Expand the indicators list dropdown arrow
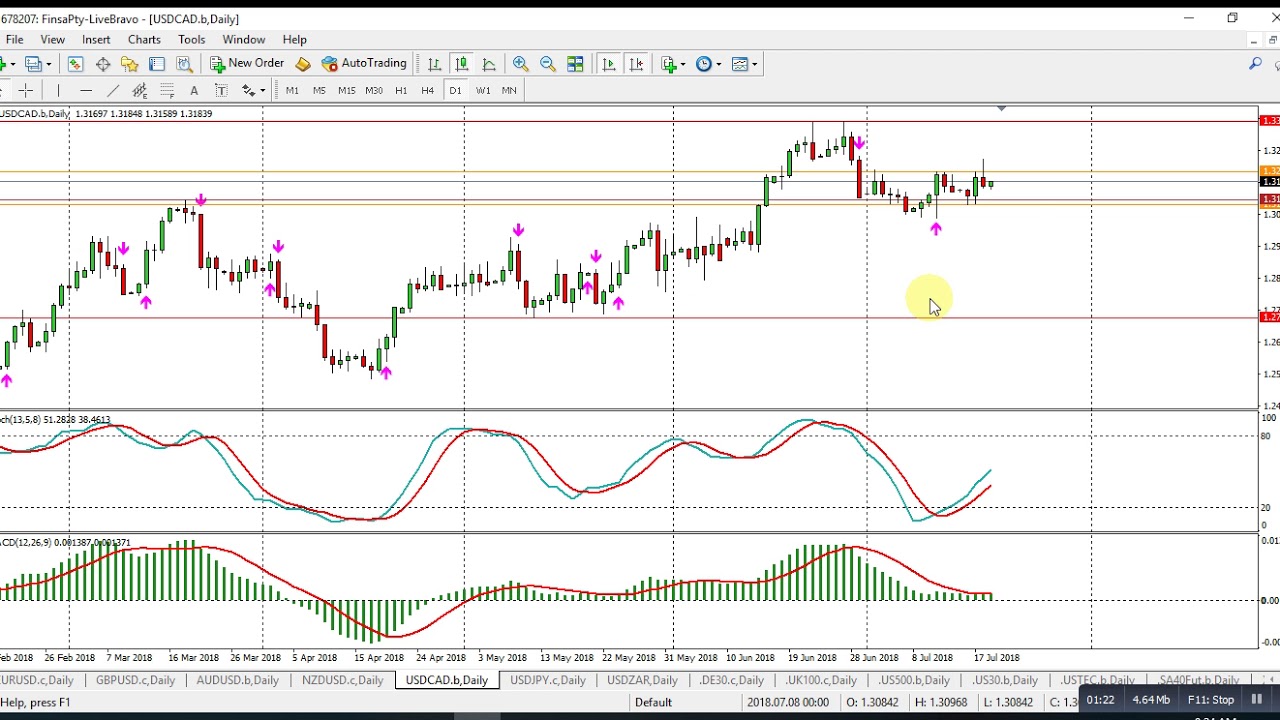The height and width of the screenshot is (720, 1280). (x=681, y=64)
